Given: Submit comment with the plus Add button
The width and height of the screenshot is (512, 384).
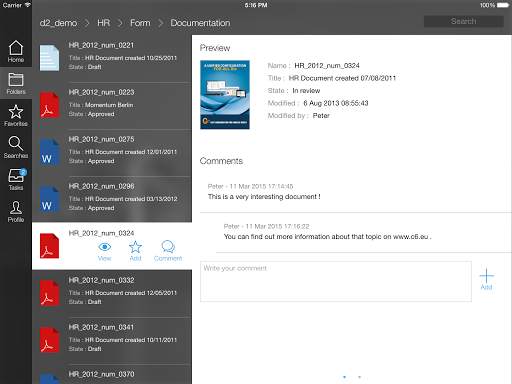Looking at the screenshot, I should (x=486, y=279).
